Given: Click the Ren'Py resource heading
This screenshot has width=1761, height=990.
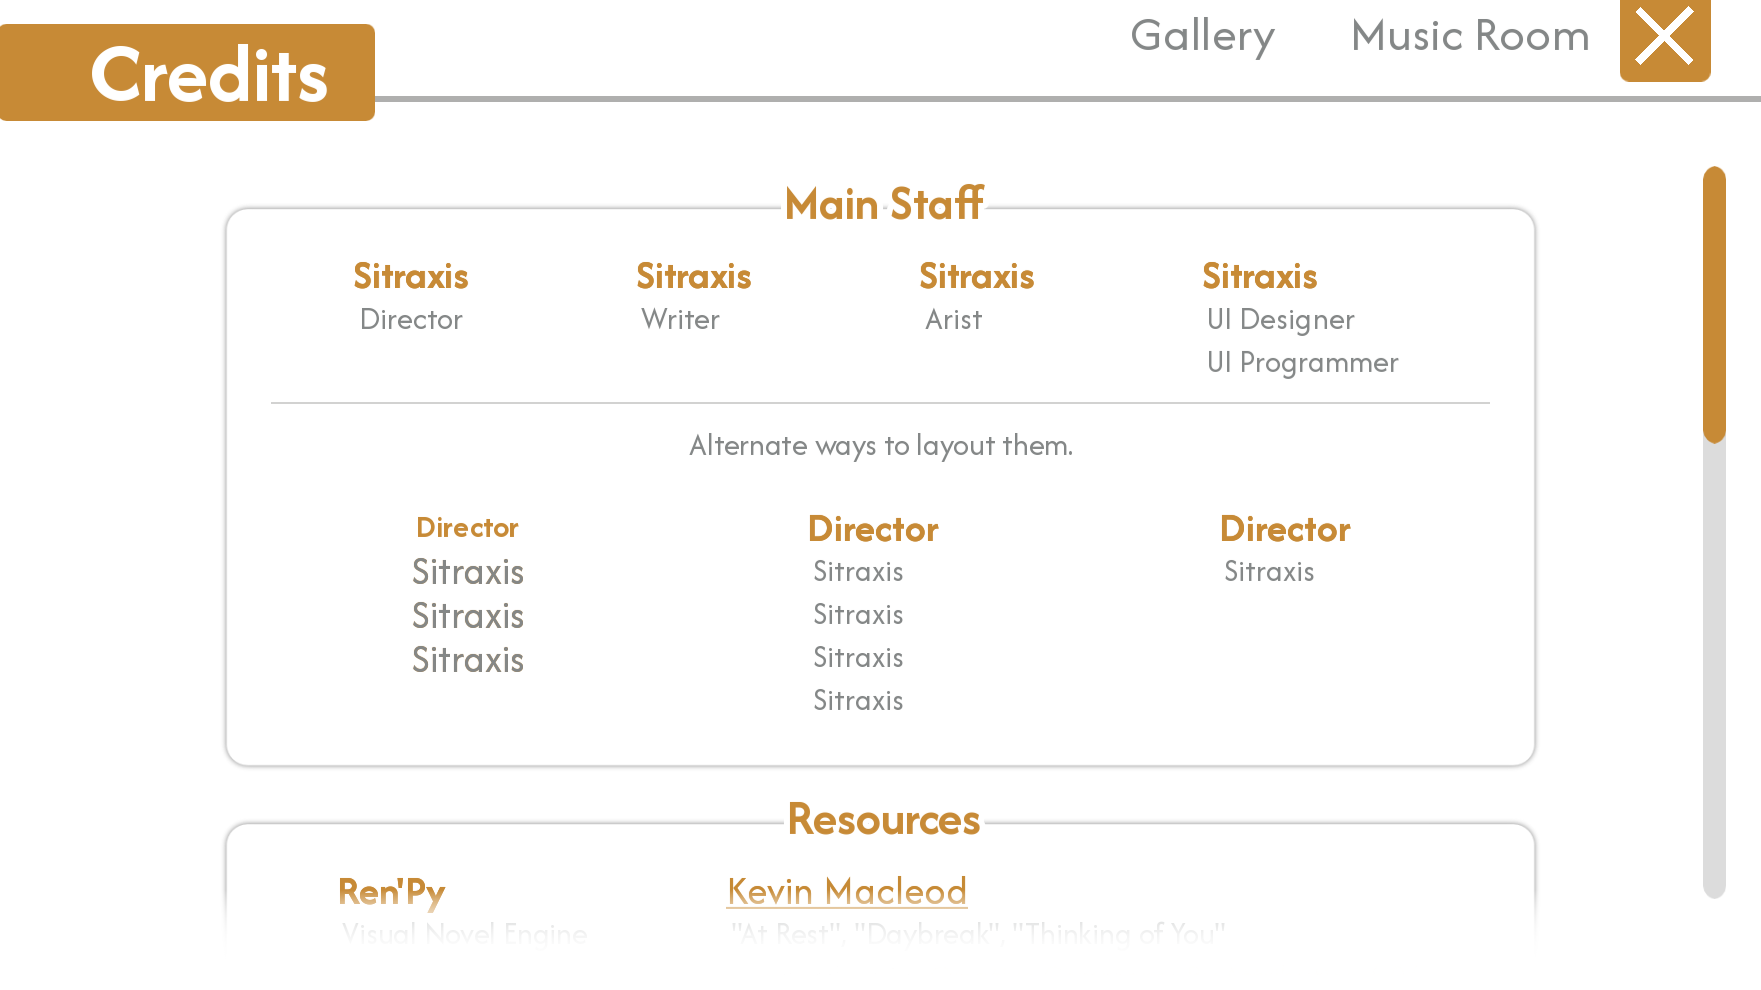Looking at the screenshot, I should (x=391, y=891).
